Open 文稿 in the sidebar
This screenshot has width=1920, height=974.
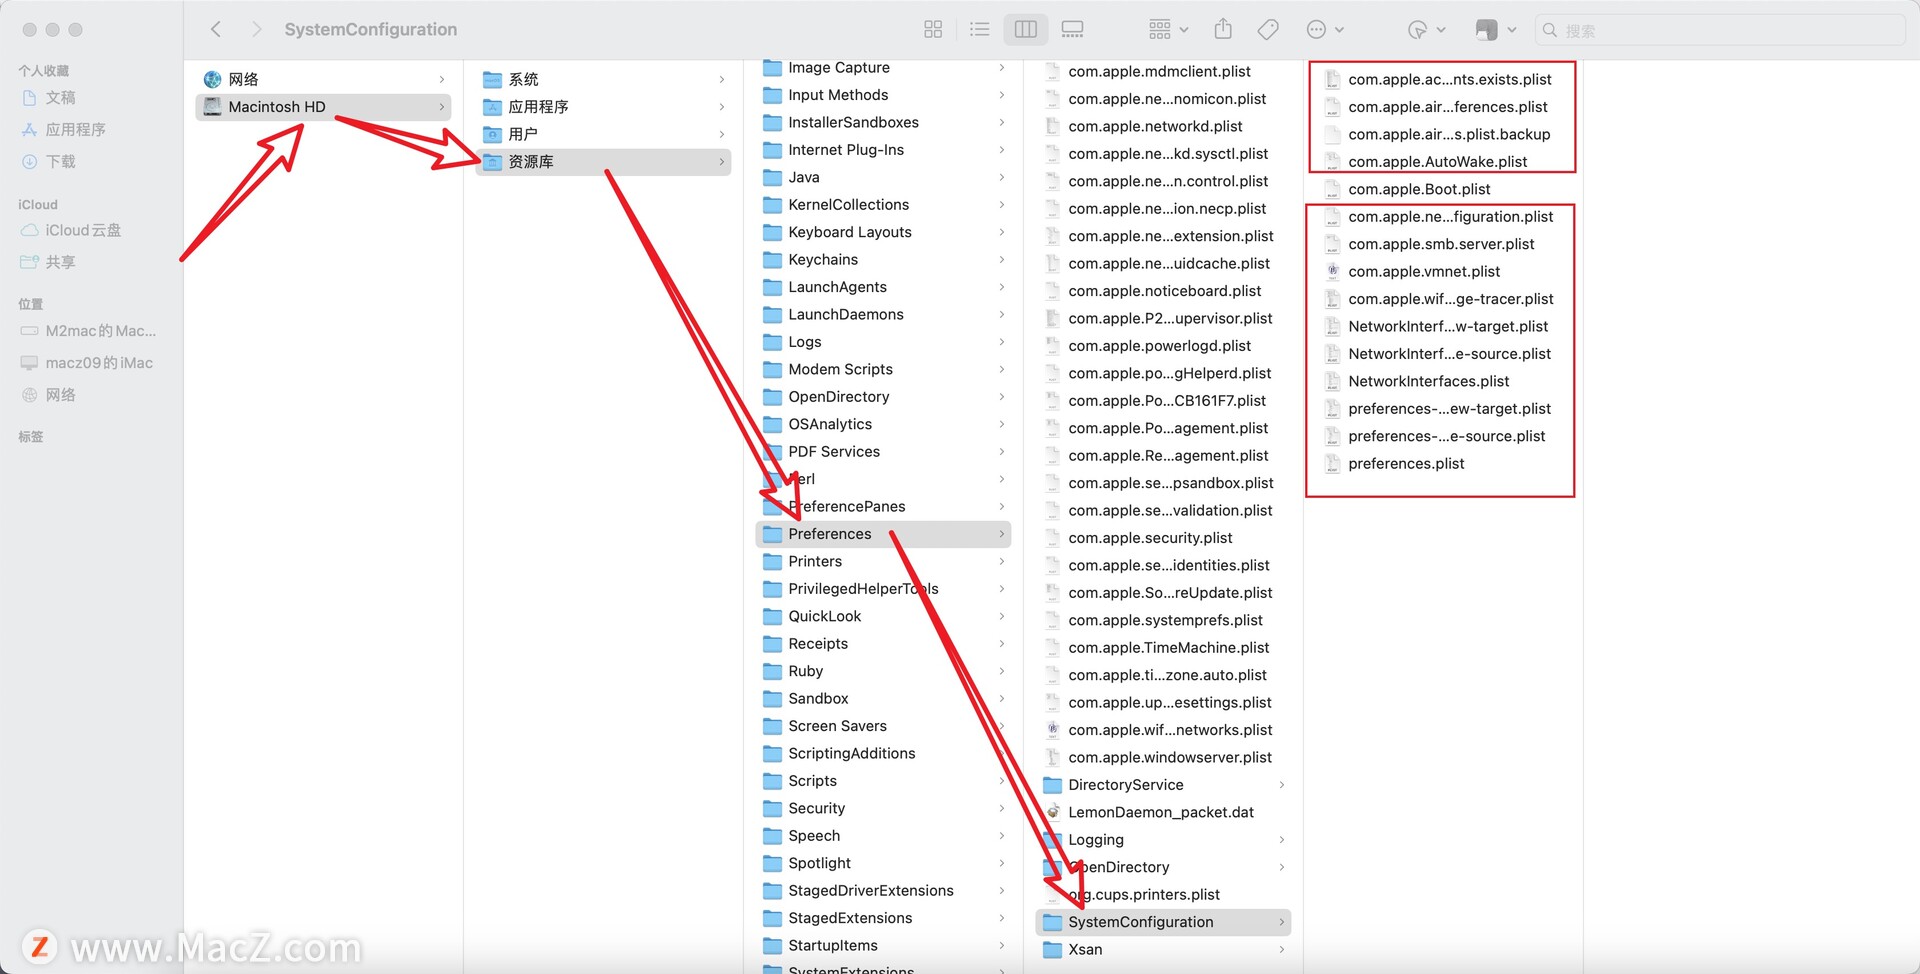(60, 98)
